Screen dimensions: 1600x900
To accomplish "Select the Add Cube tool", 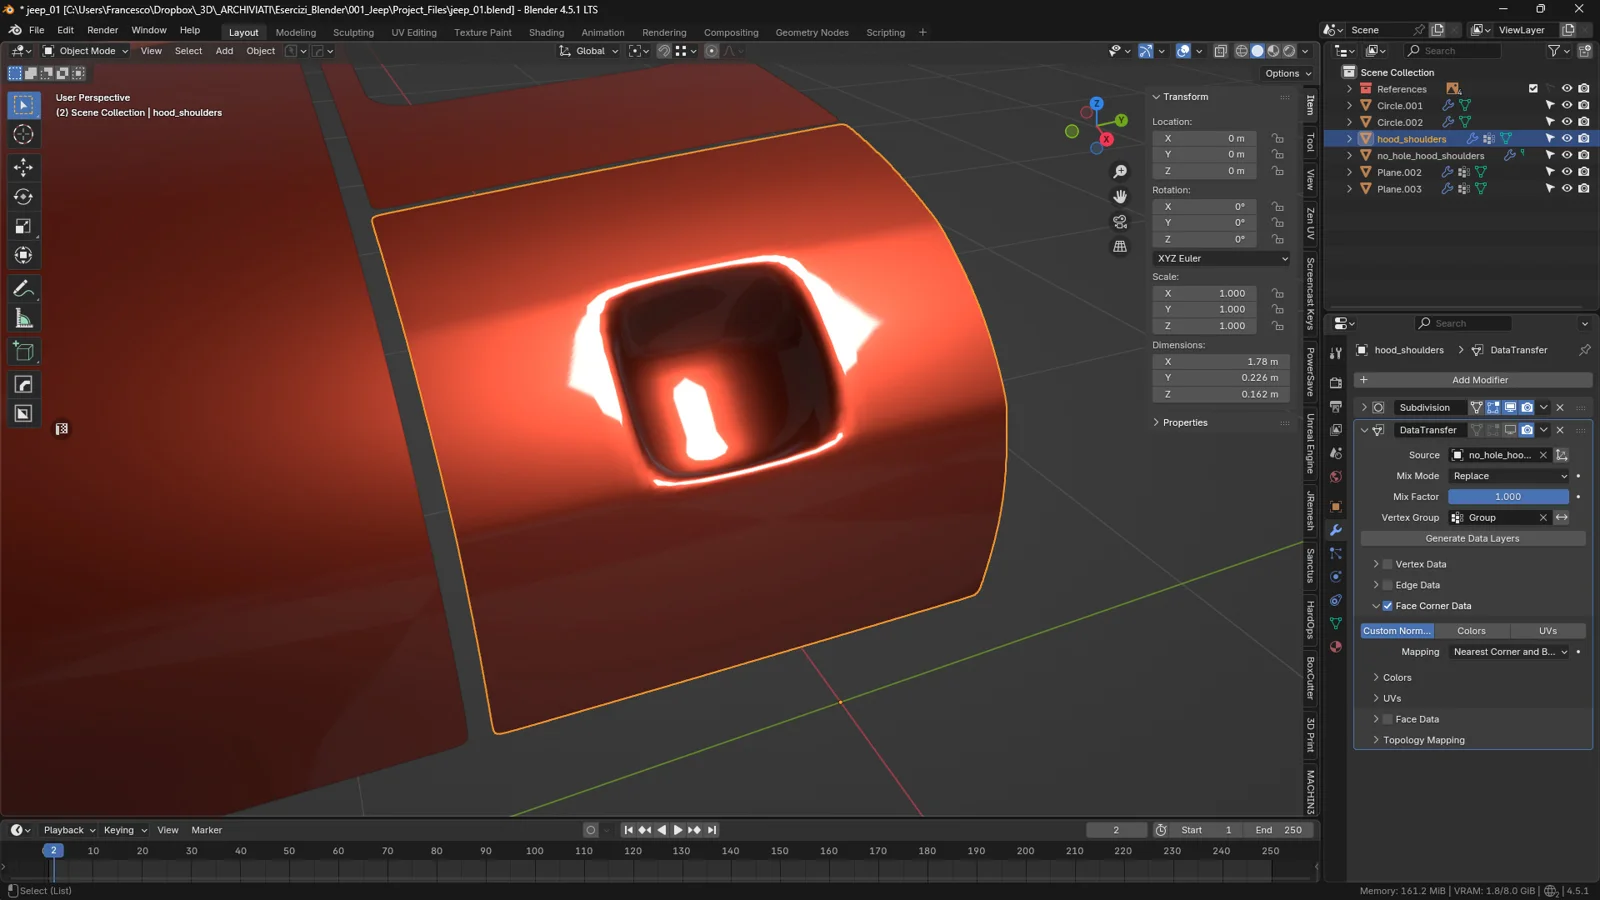I will (24, 352).
